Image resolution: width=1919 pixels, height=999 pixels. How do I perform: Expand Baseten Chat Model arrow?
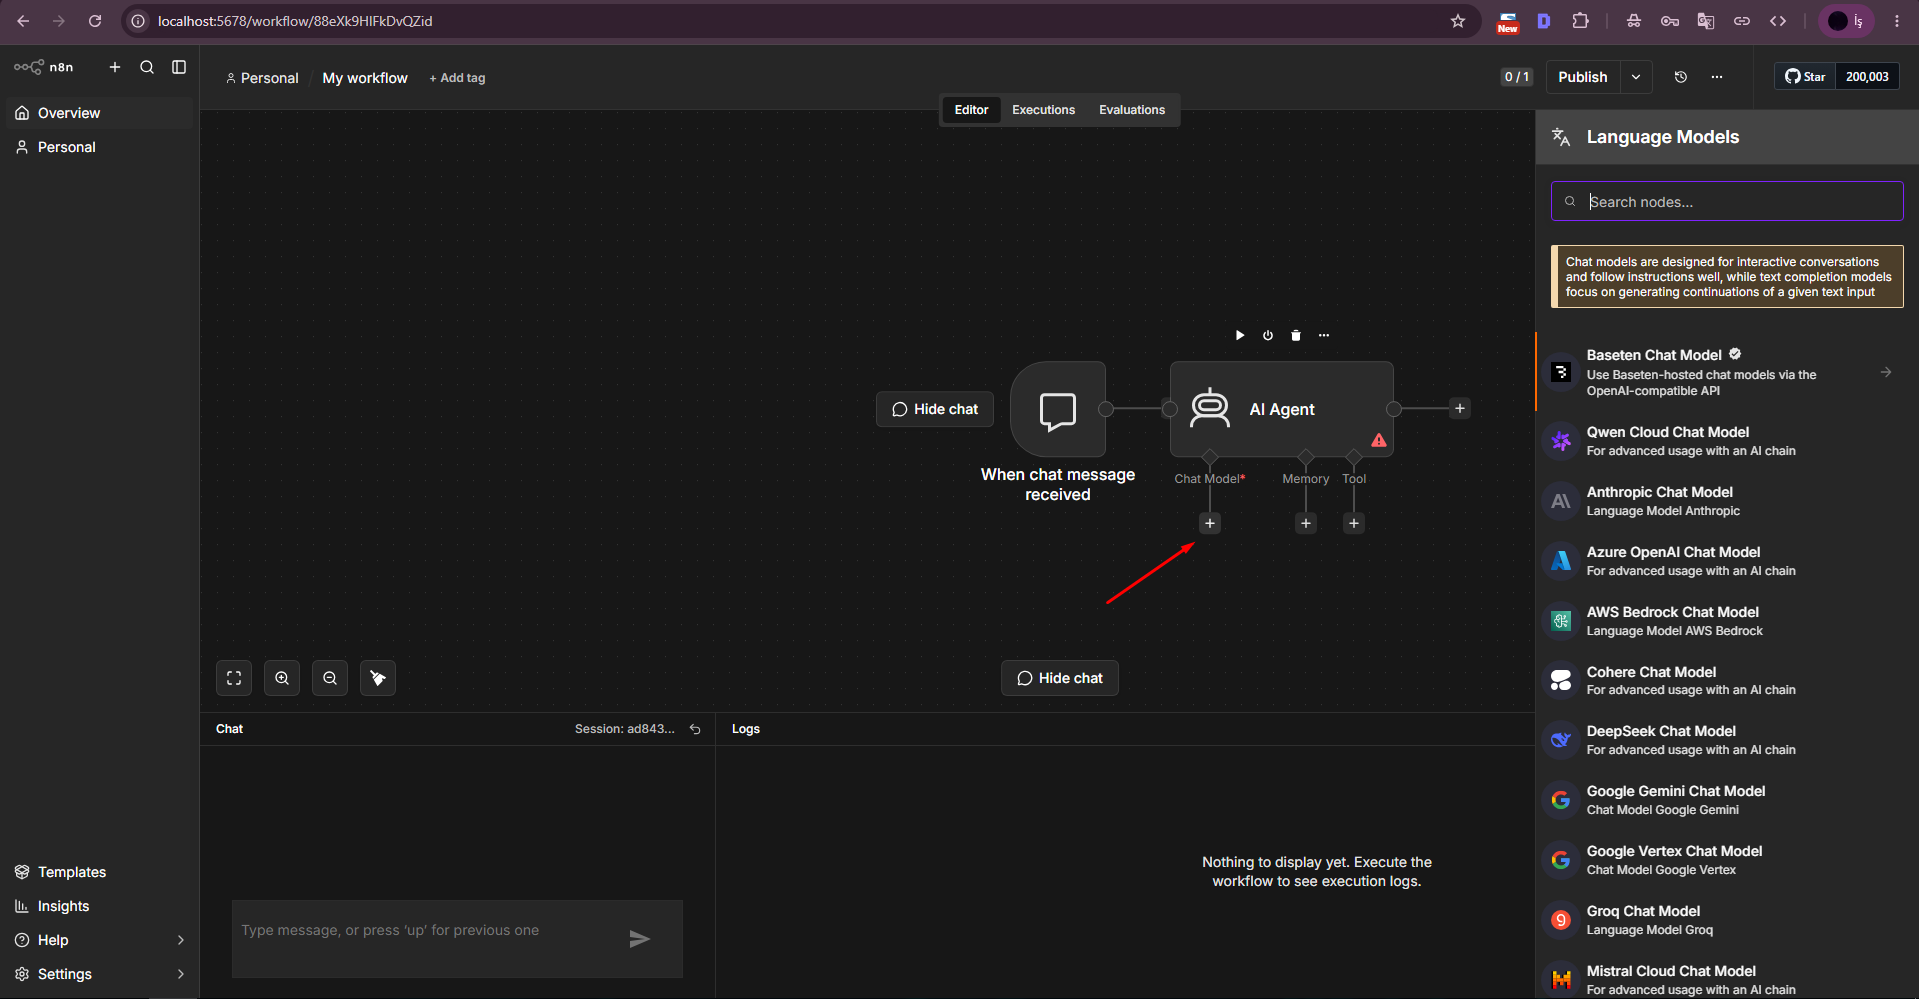click(x=1886, y=372)
